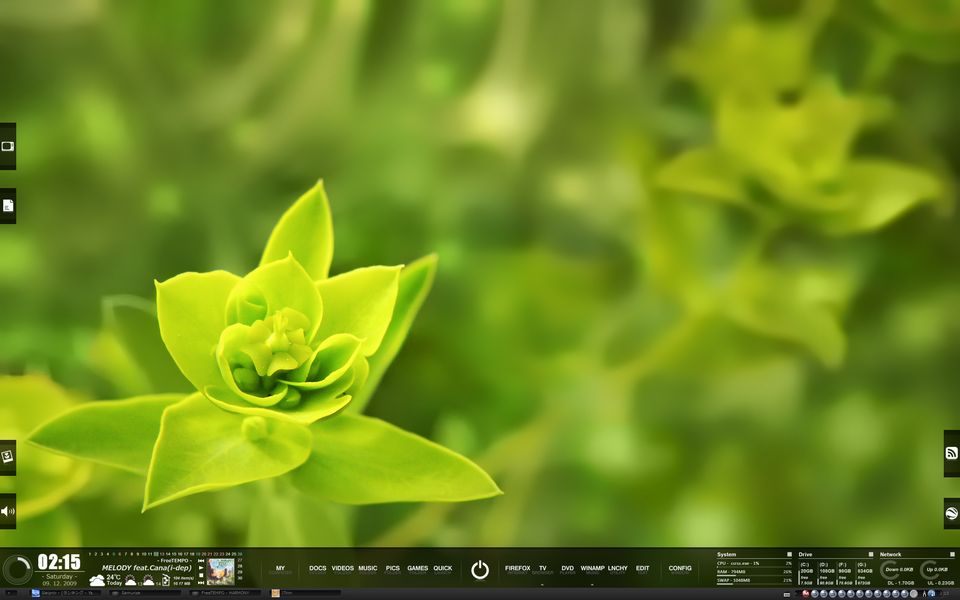Image resolution: width=960 pixels, height=600 pixels.
Task: Click the Down speed network gauge
Action: click(898, 570)
